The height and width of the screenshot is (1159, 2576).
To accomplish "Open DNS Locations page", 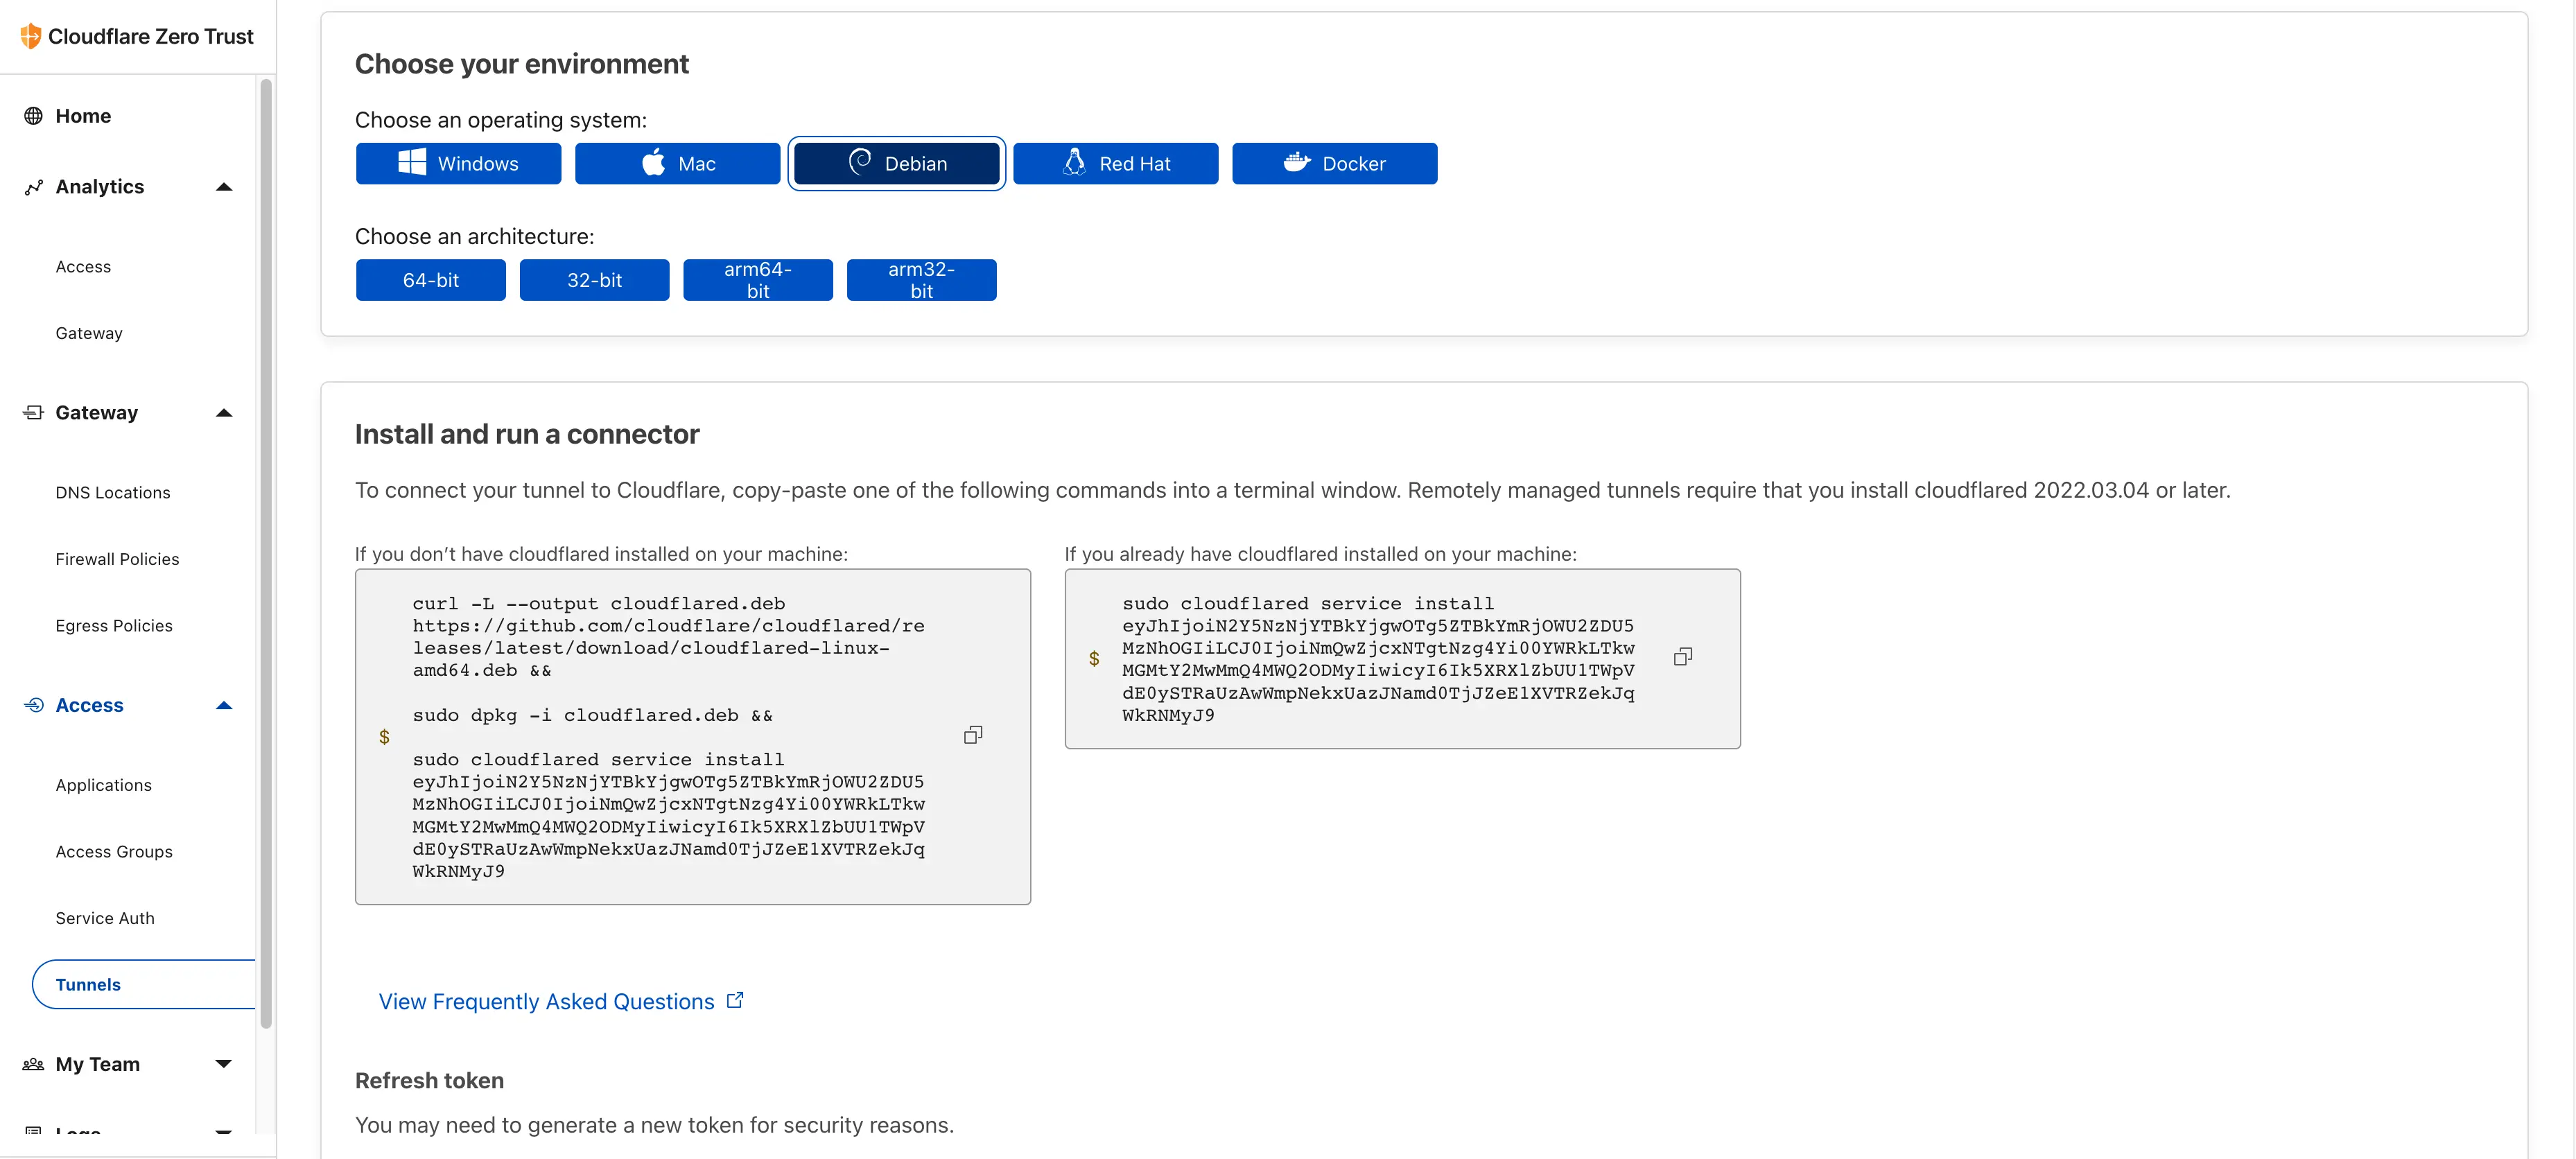I will (113, 493).
